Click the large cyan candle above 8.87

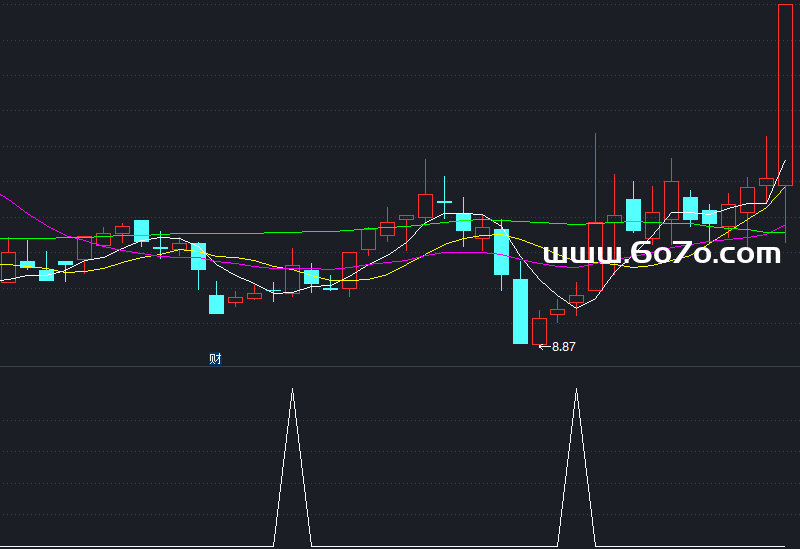click(x=520, y=311)
